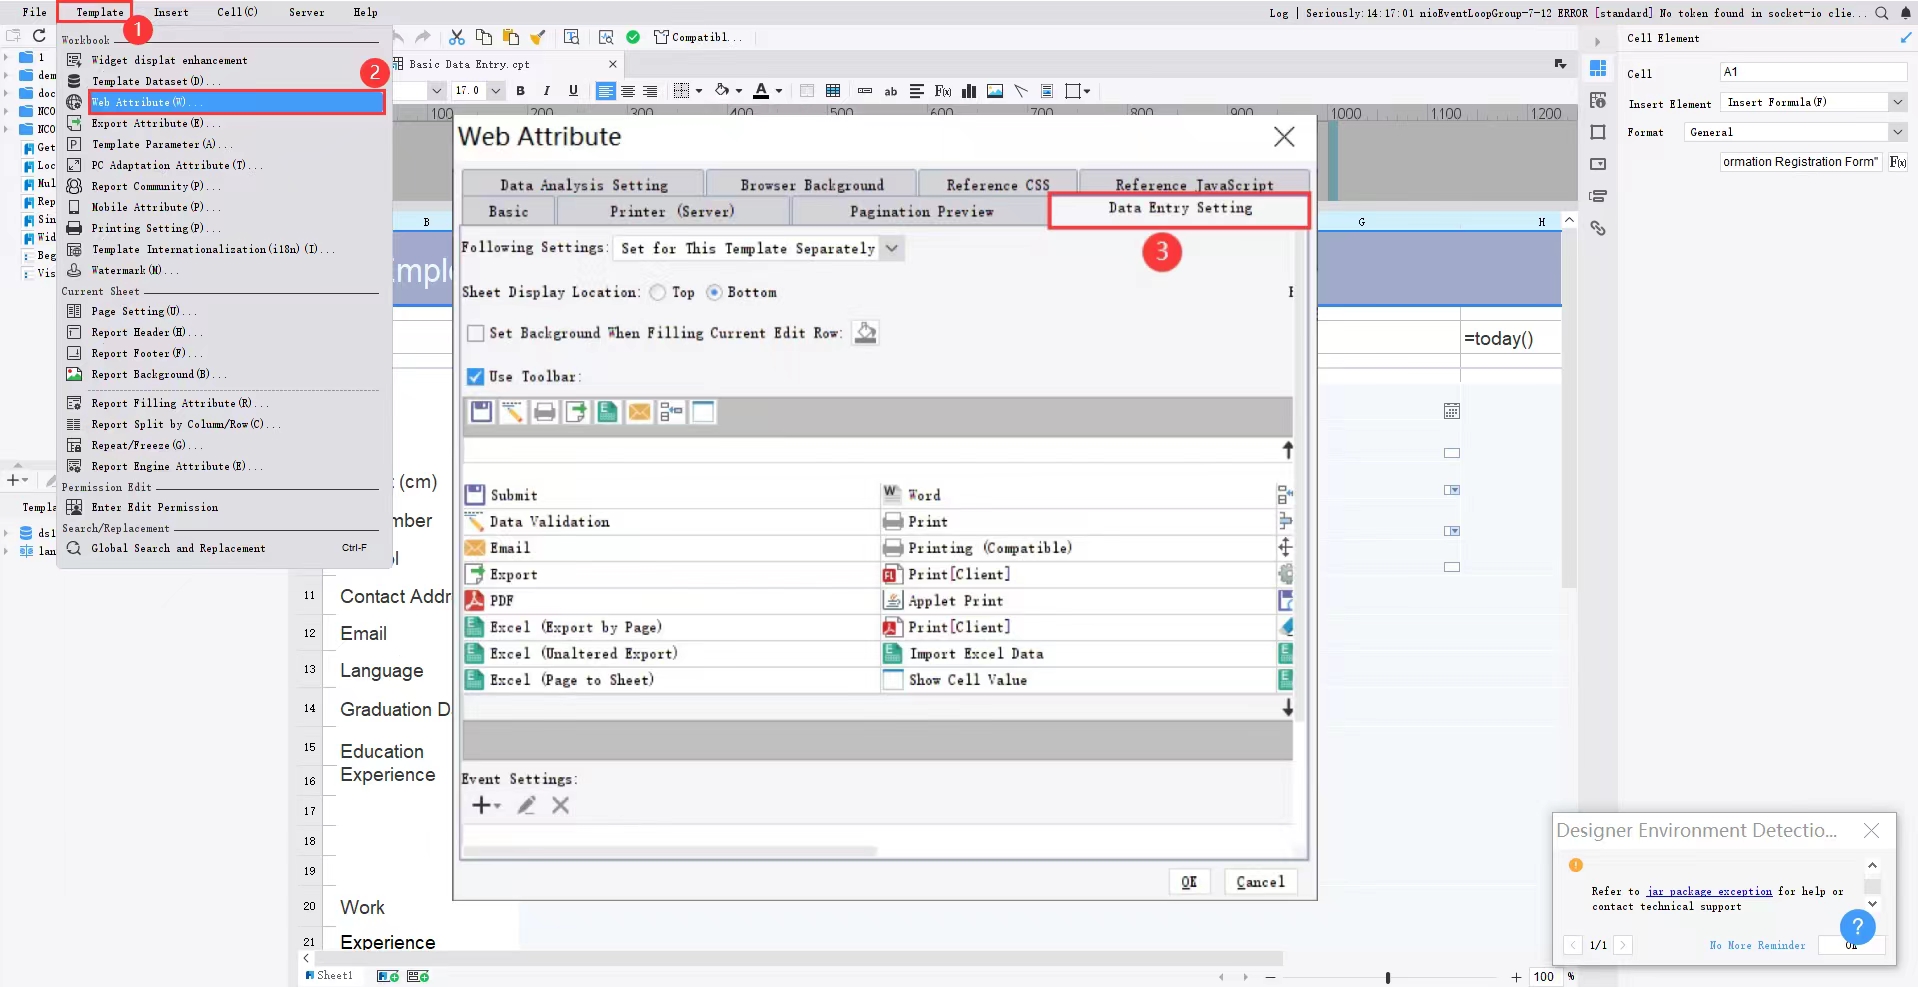Click the orange Email icon in the toolbar preview
This screenshot has width=1918, height=987.
[639, 412]
